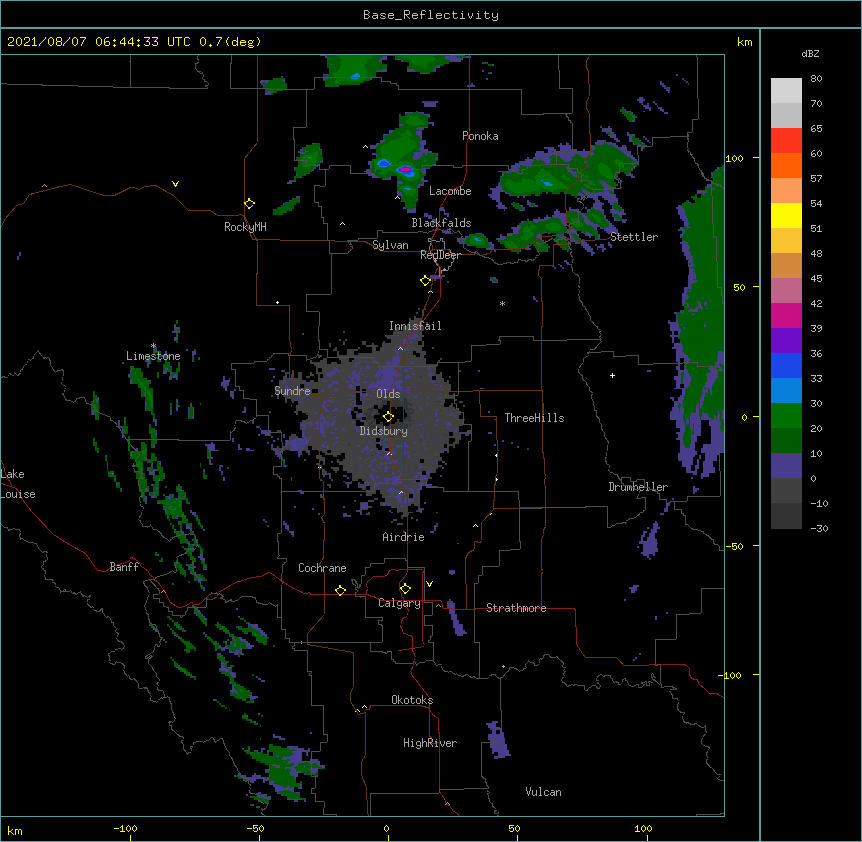862x842 pixels.
Task: Click the yellow diamond marker above Calgary label
Action: [x=405, y=589]
